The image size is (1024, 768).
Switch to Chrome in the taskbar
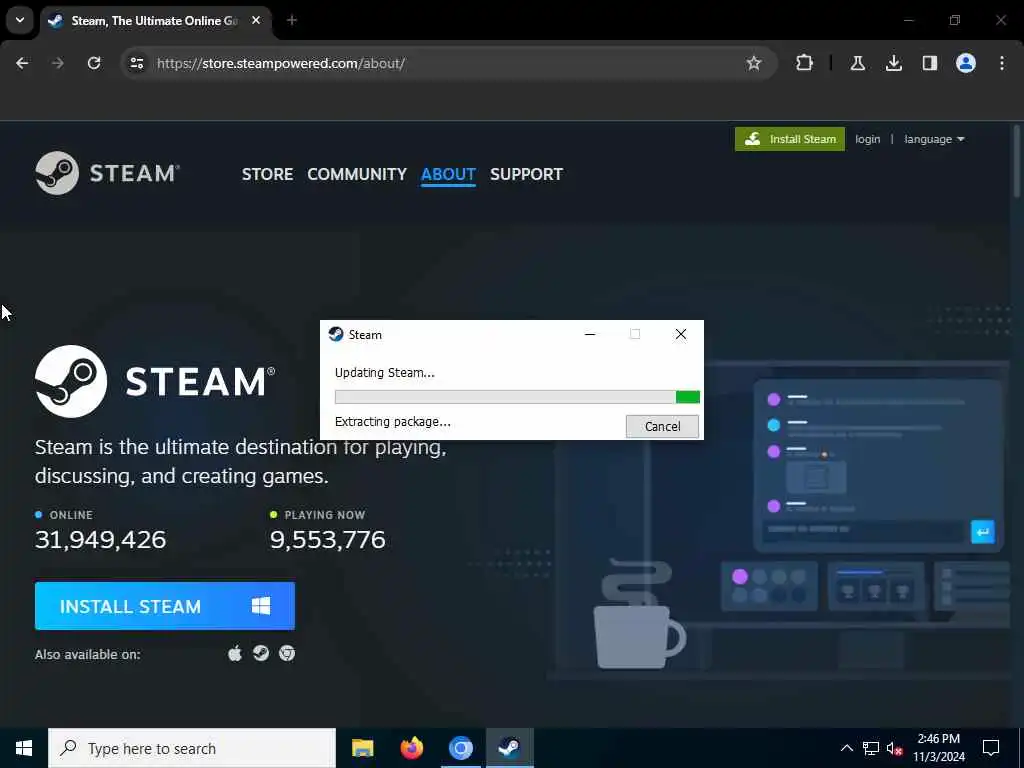[460, 748]
